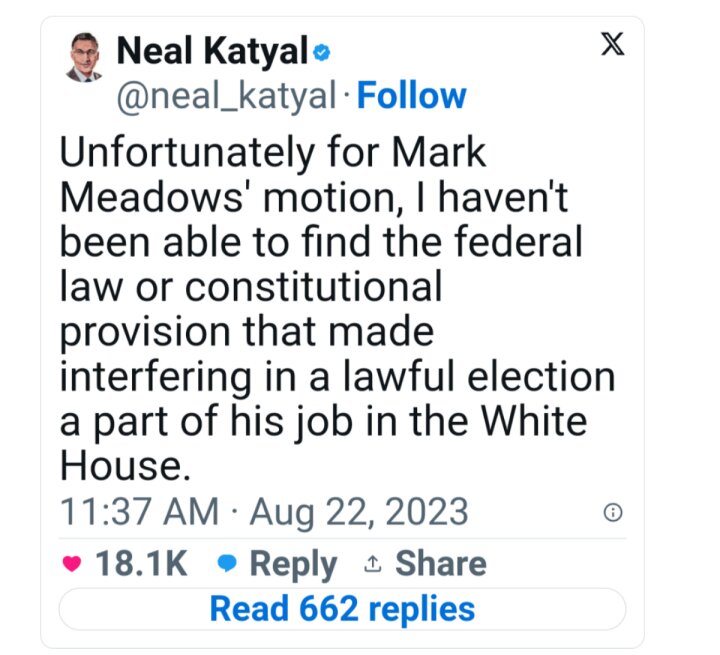Click the blue reply bubble icon
Image resolution: width=720 pixels, height=655 pixels.
(x=227, y=563)
